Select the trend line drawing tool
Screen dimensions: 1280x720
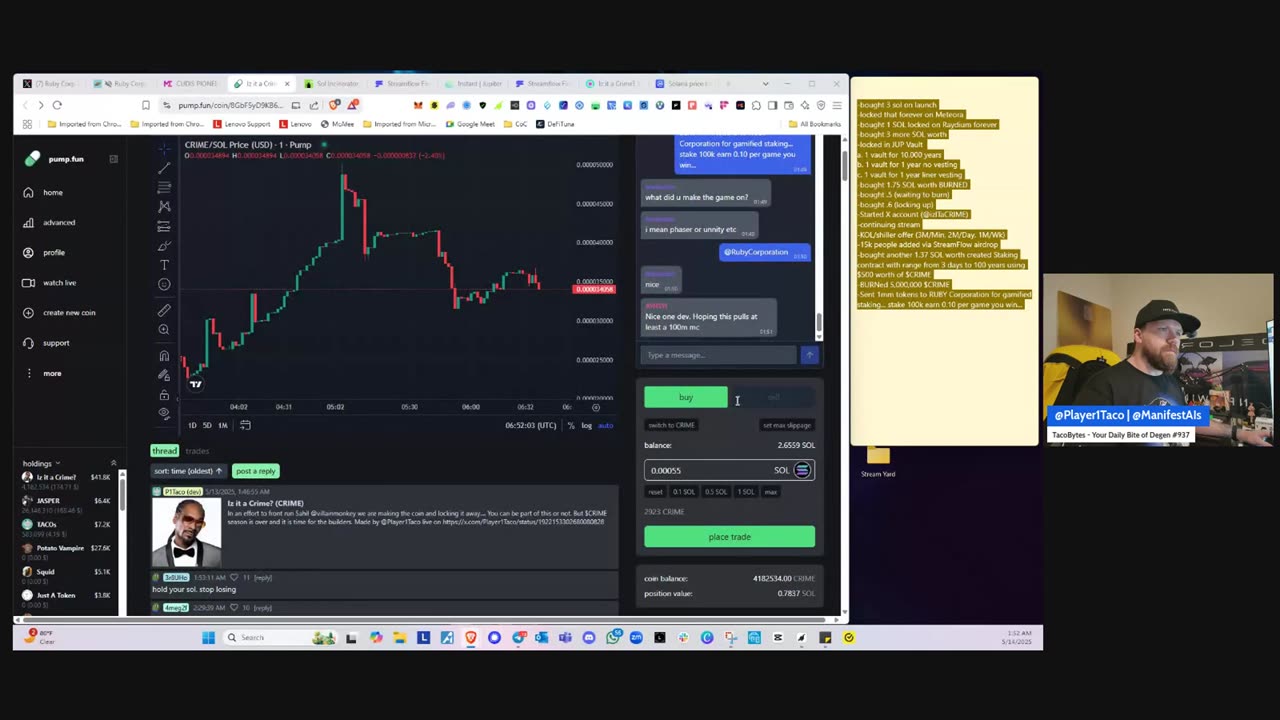164,168
